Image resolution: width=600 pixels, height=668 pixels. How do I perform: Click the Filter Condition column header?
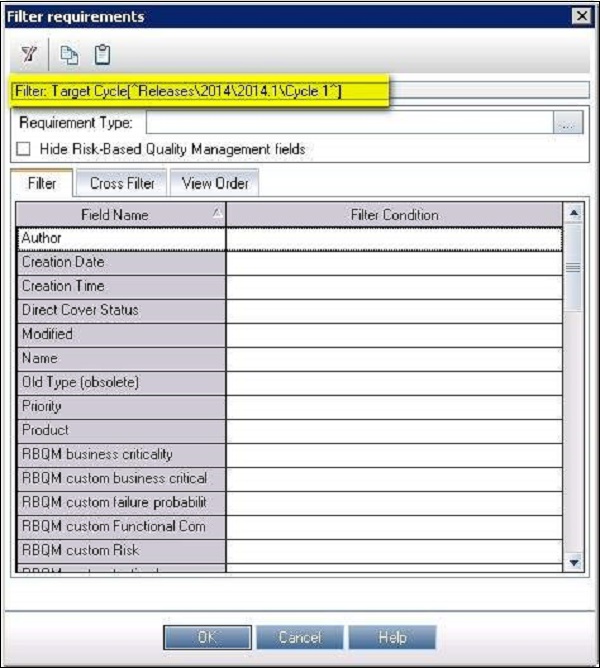(394, 214)
